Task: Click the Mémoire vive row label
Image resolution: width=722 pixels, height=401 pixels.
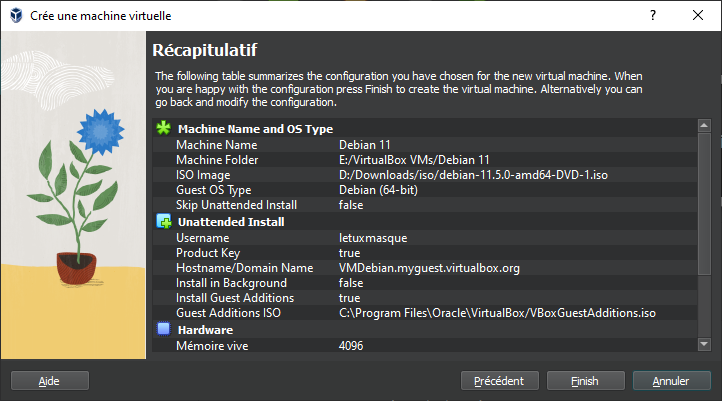Action: pyautogui.click(x=212, y=346)
